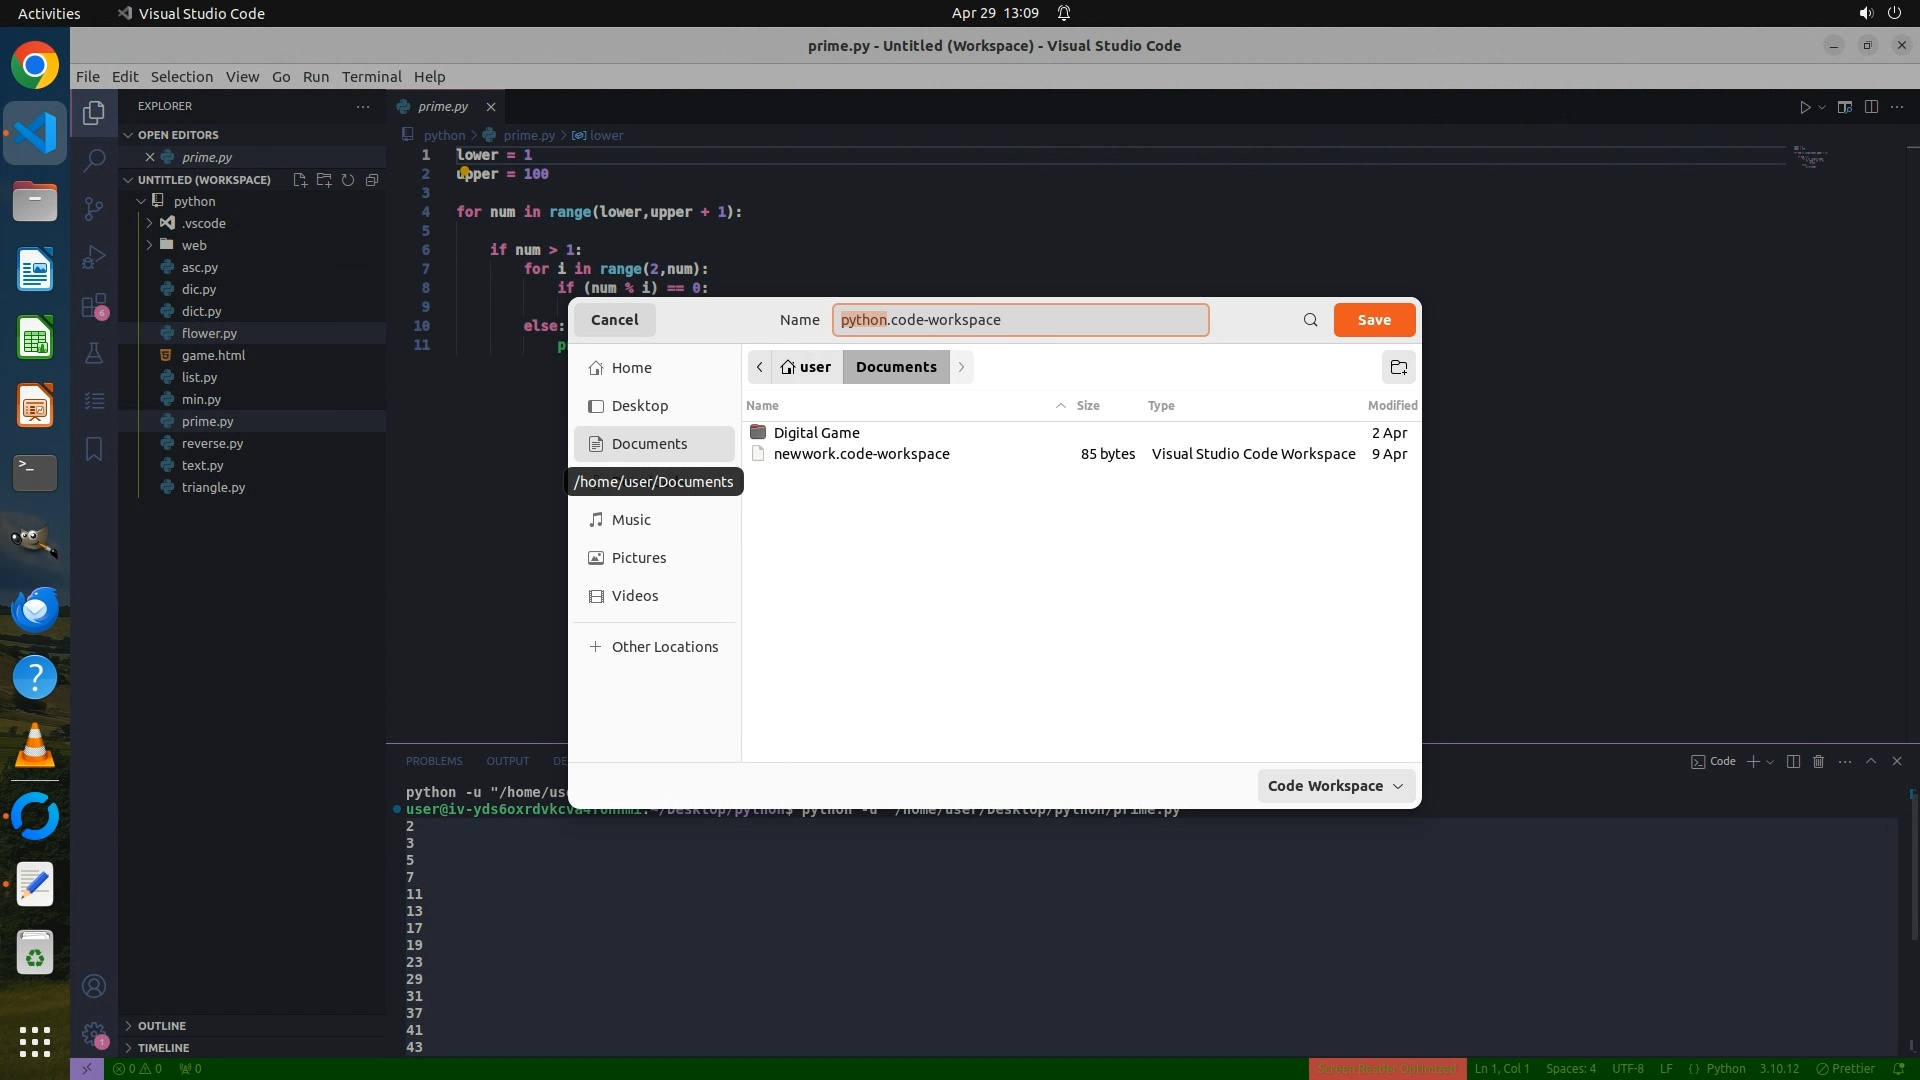Expand the OUTLINE section
Viewport: 1920px width, 1080px height.
click(162, 1026)
